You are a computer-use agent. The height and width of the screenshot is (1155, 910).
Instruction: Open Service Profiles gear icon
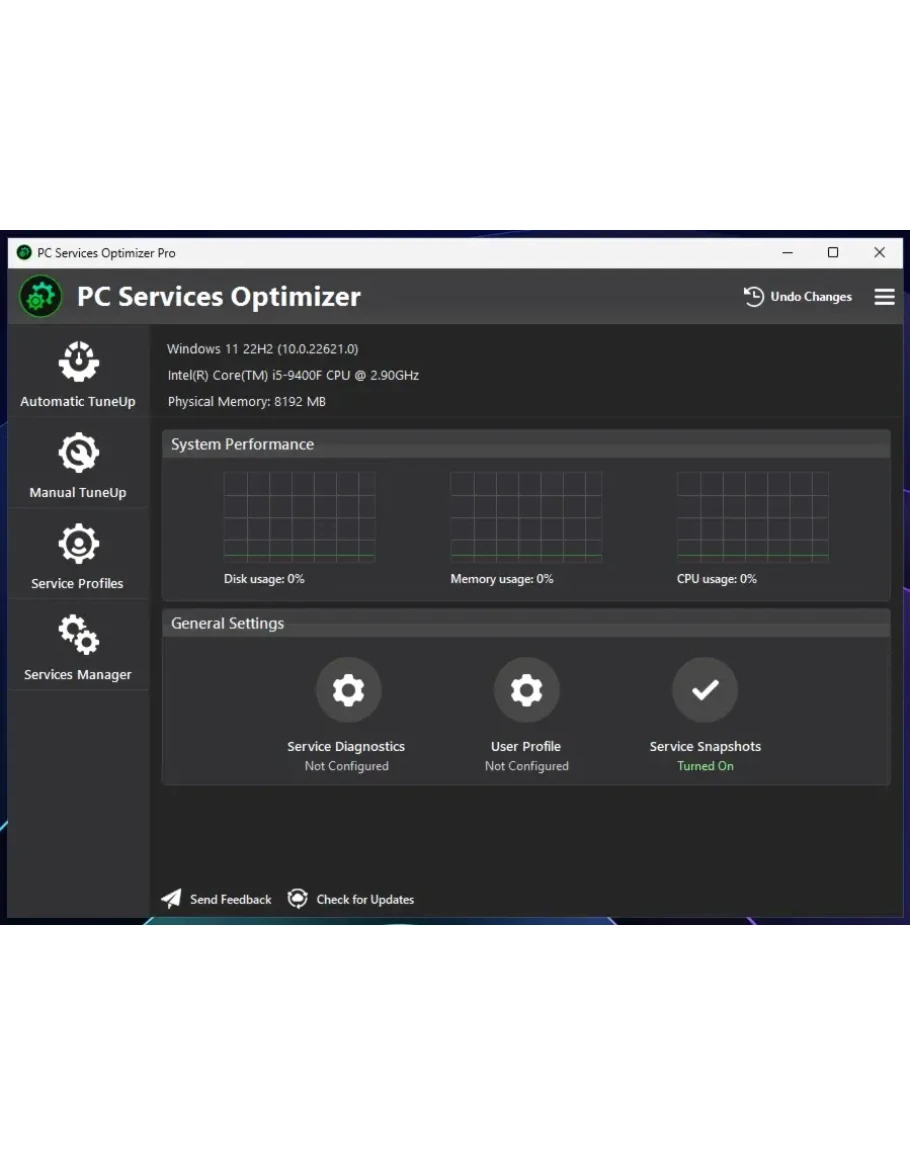[78, 544]
